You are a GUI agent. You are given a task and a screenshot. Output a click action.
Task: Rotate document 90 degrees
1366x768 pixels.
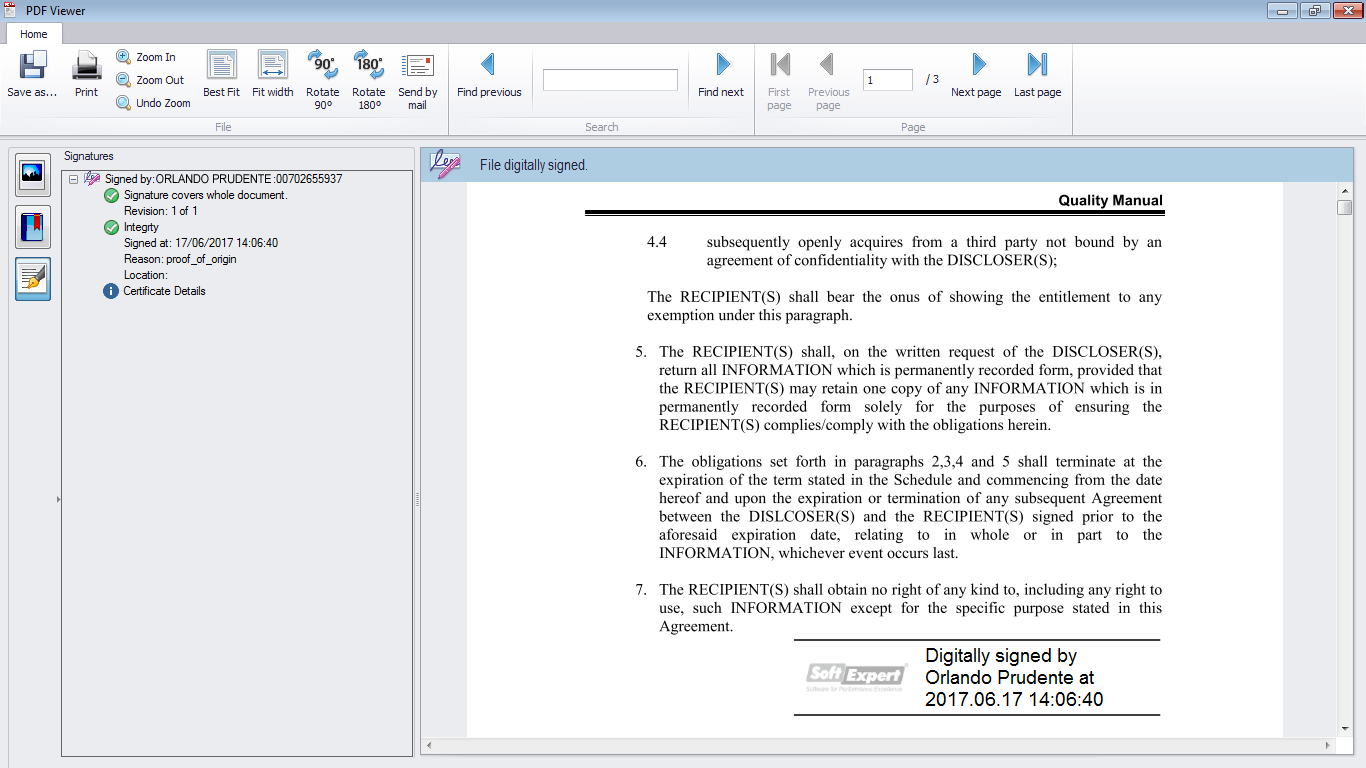322,79
